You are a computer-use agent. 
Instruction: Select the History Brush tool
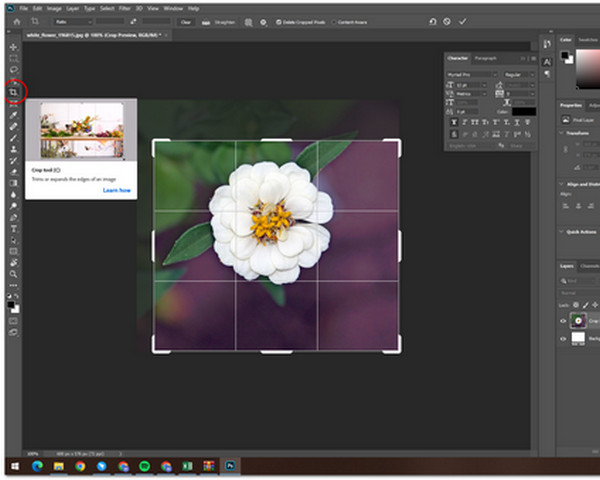(x=13, y=160)
